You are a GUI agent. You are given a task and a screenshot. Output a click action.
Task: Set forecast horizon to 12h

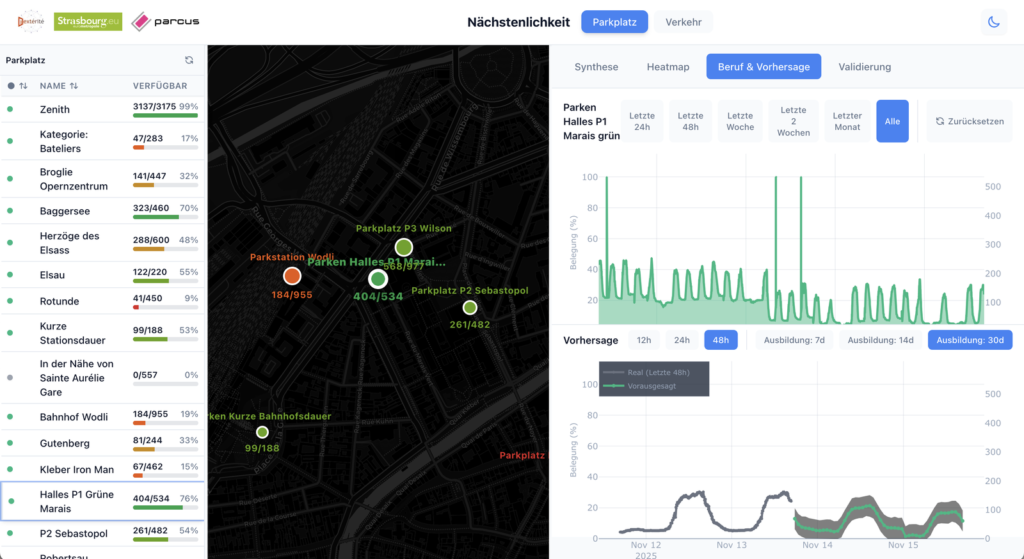click(644, 340)
